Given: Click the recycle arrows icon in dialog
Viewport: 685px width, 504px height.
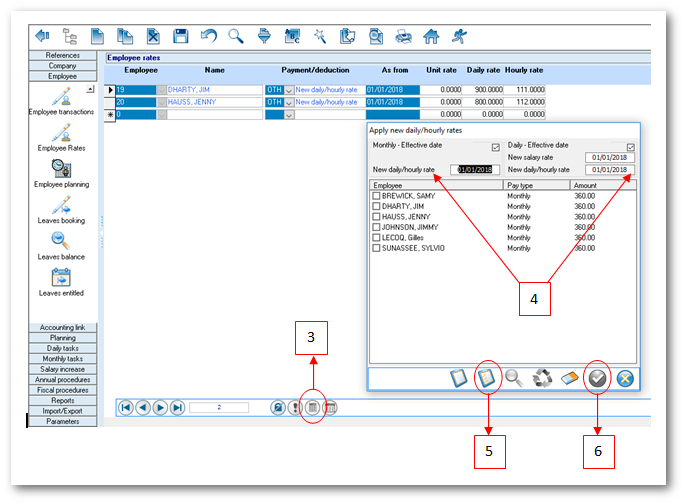Looking at the screenshot, I should pyautogui.click(x=541, y=378).
